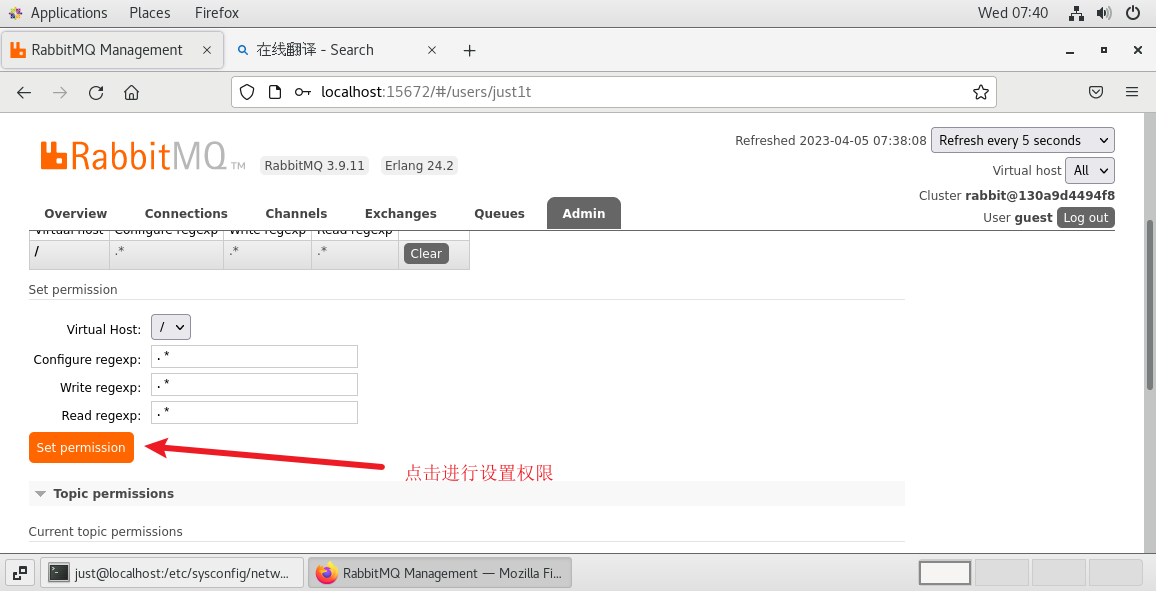Open the Connections tab
The width and height of the screenshot is (1156, 591).
coord(186,213)
